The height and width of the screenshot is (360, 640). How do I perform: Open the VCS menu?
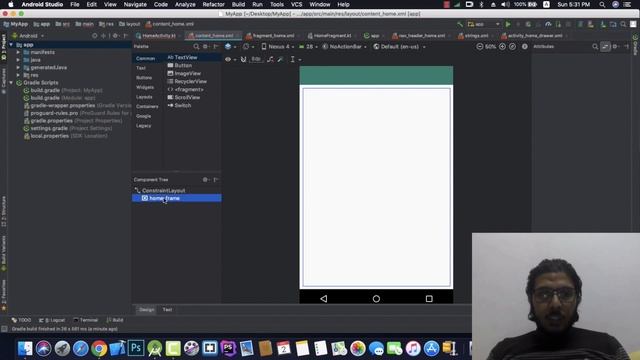click(x=296, y=4)
